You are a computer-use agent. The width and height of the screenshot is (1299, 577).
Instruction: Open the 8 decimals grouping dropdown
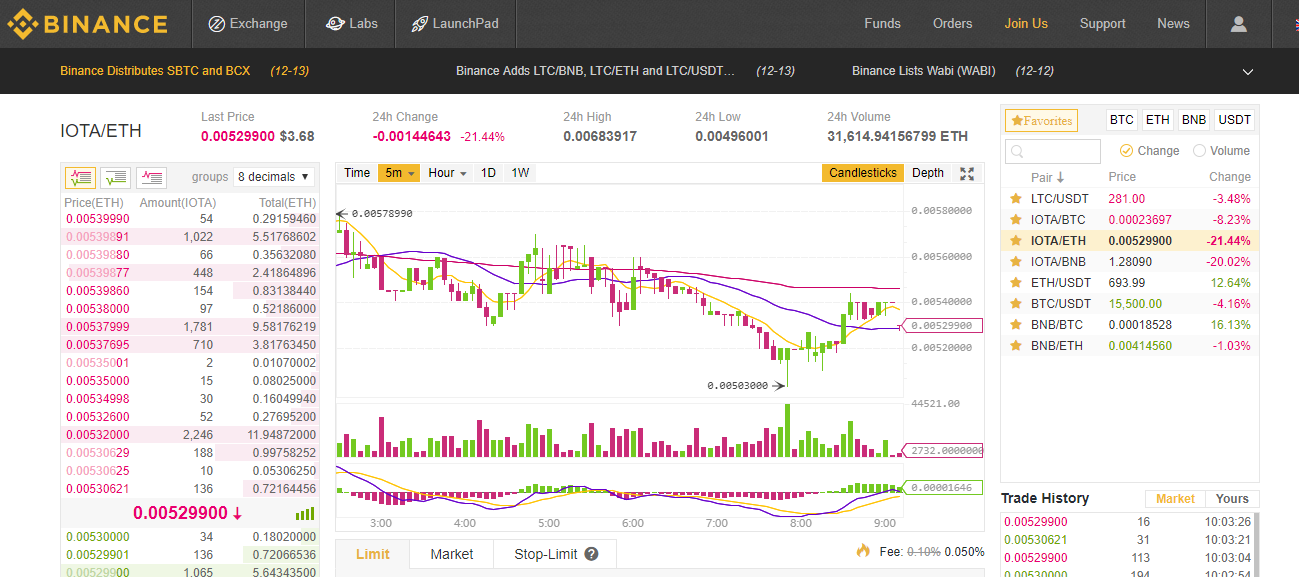click(x=273, y=177)
